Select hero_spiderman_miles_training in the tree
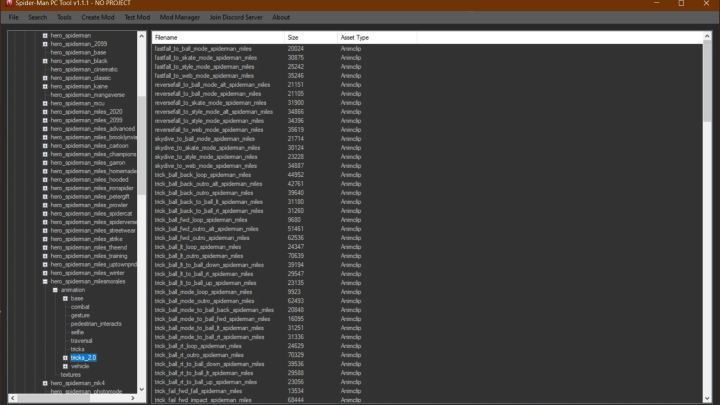 [x=89, y=256]
